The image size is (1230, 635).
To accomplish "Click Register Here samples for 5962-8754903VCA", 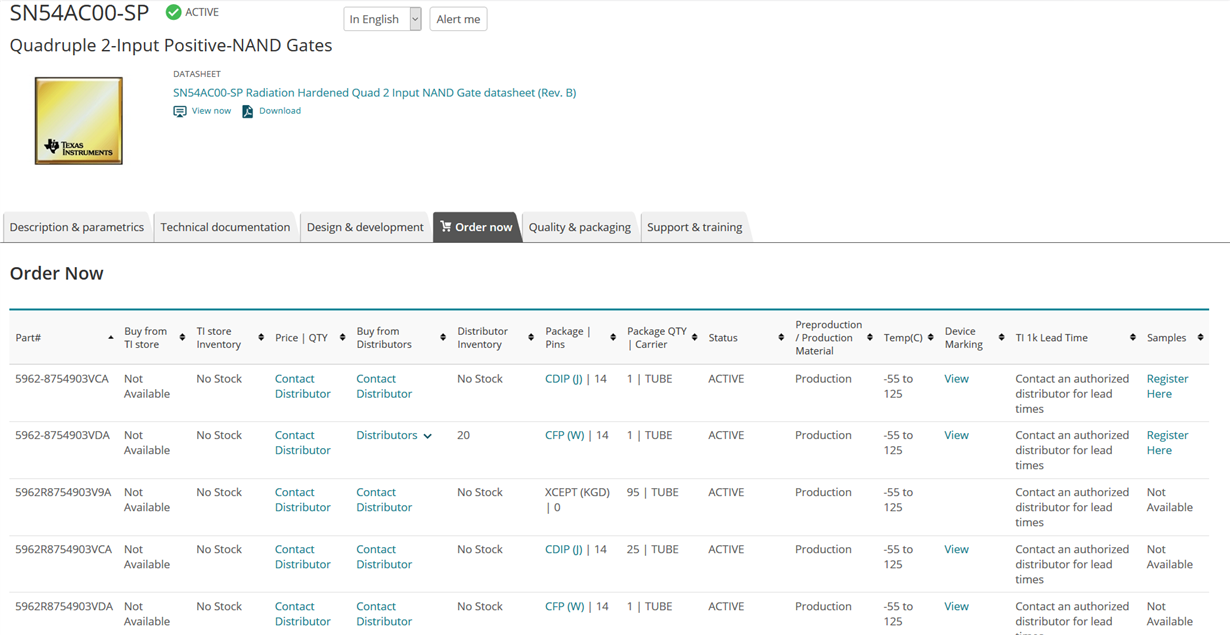I will coord(1167,386).
